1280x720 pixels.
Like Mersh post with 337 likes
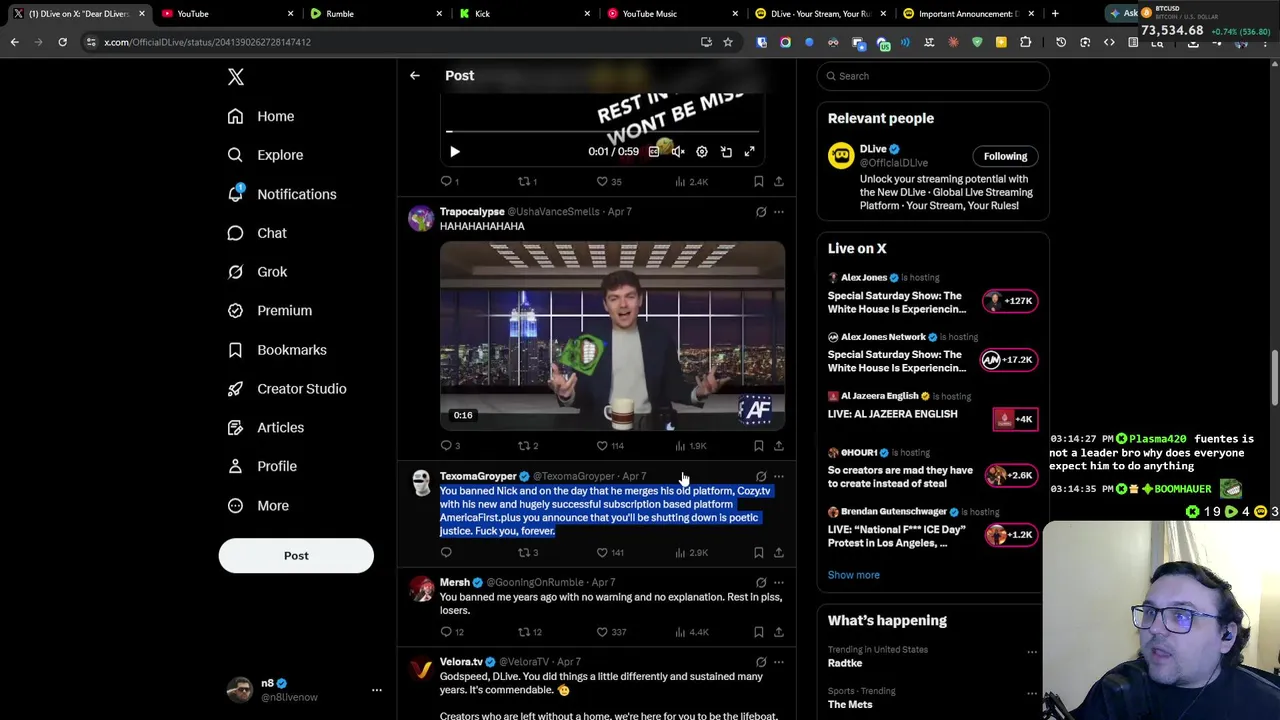[611, 632]
